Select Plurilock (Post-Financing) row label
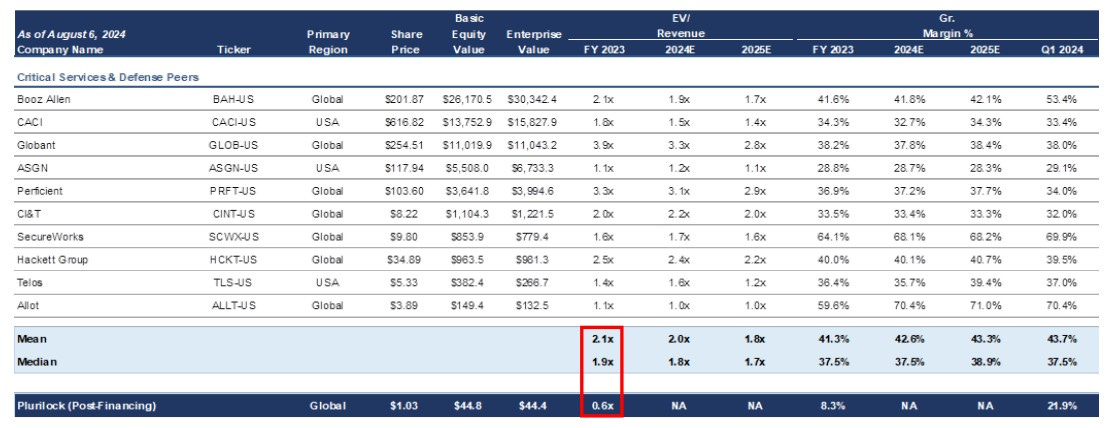Image resolution: width=1115 pixels, height=428 pixels. (86, 406)
